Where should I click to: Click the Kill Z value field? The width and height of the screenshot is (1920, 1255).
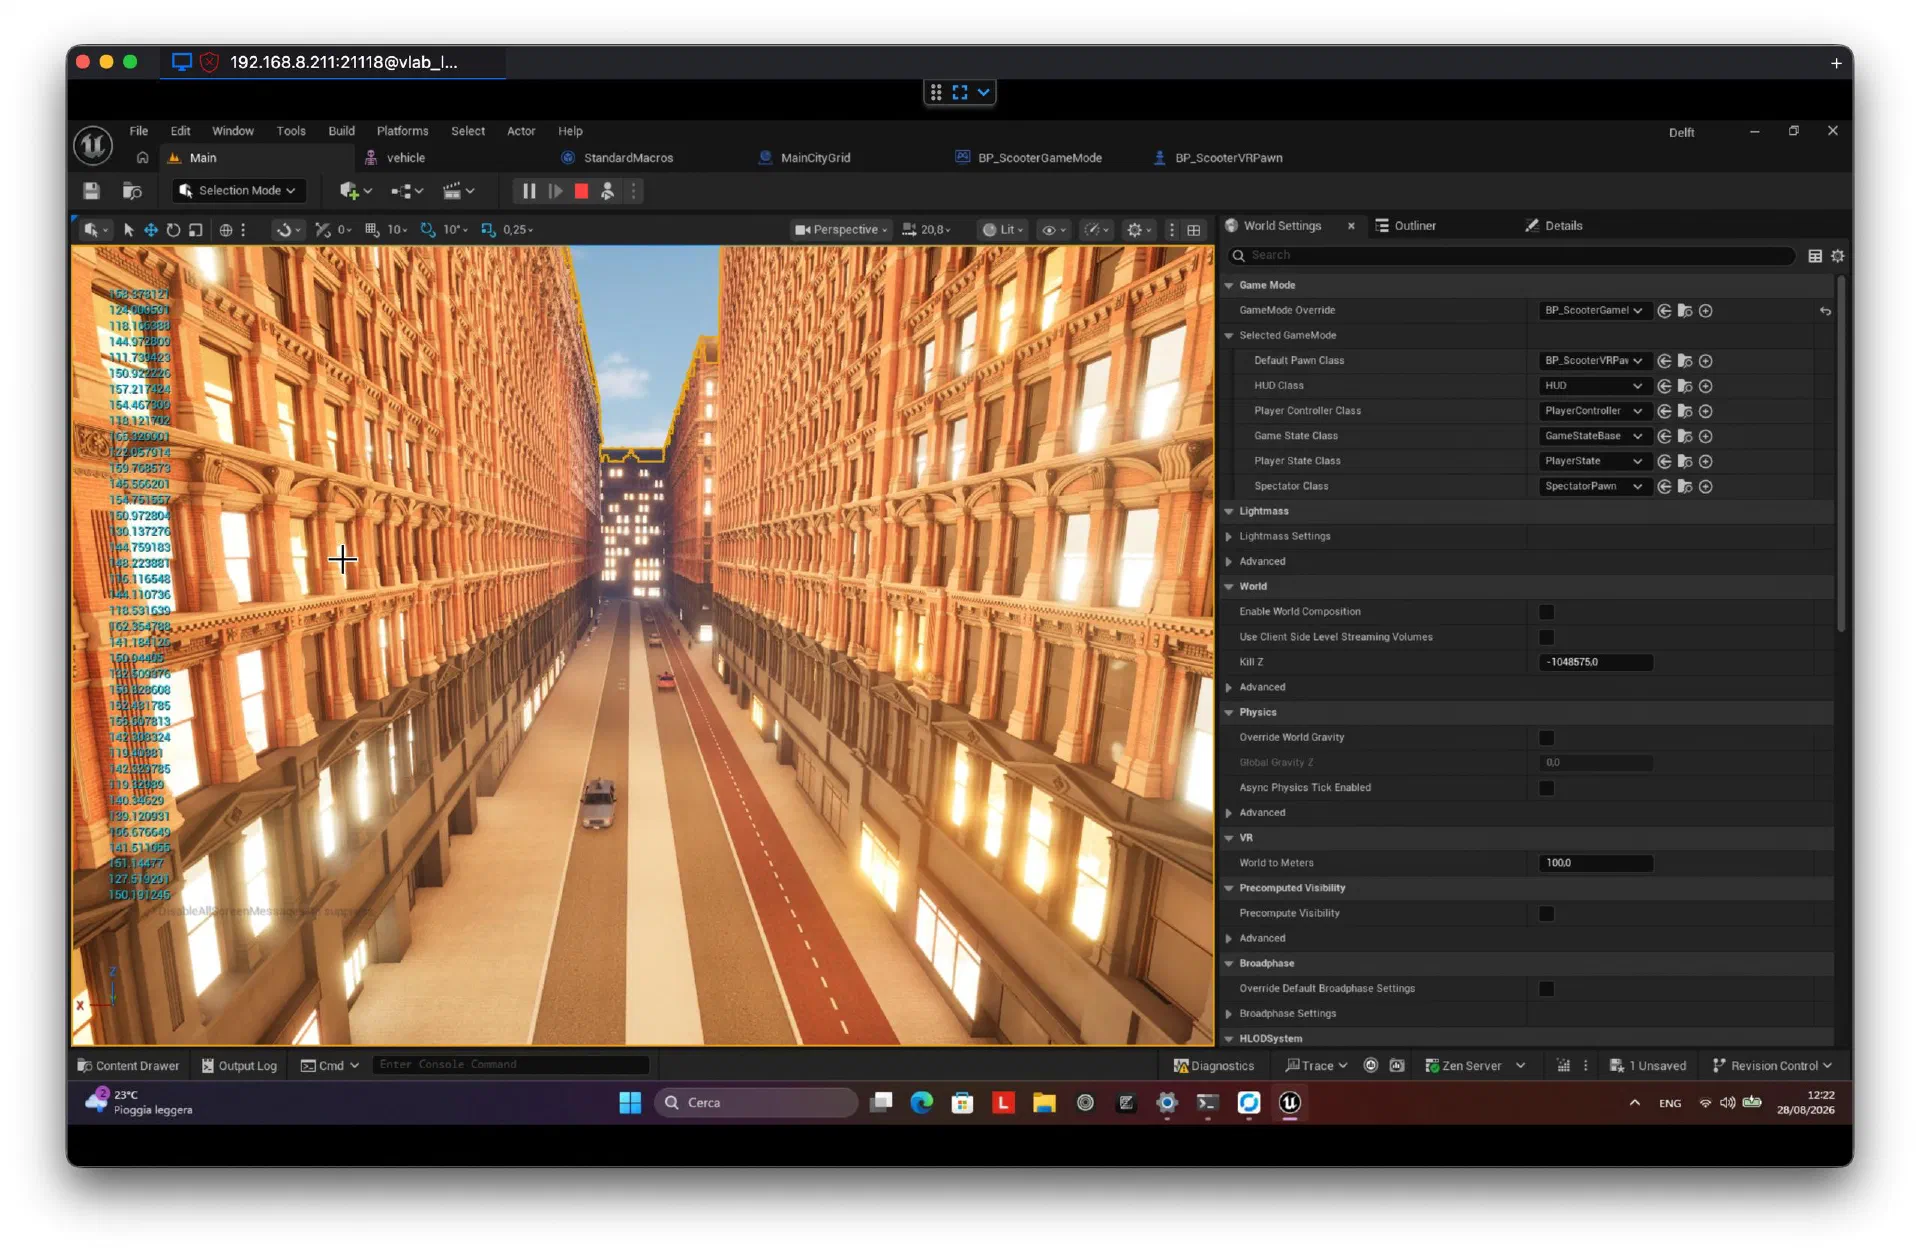coord(1595,662)
